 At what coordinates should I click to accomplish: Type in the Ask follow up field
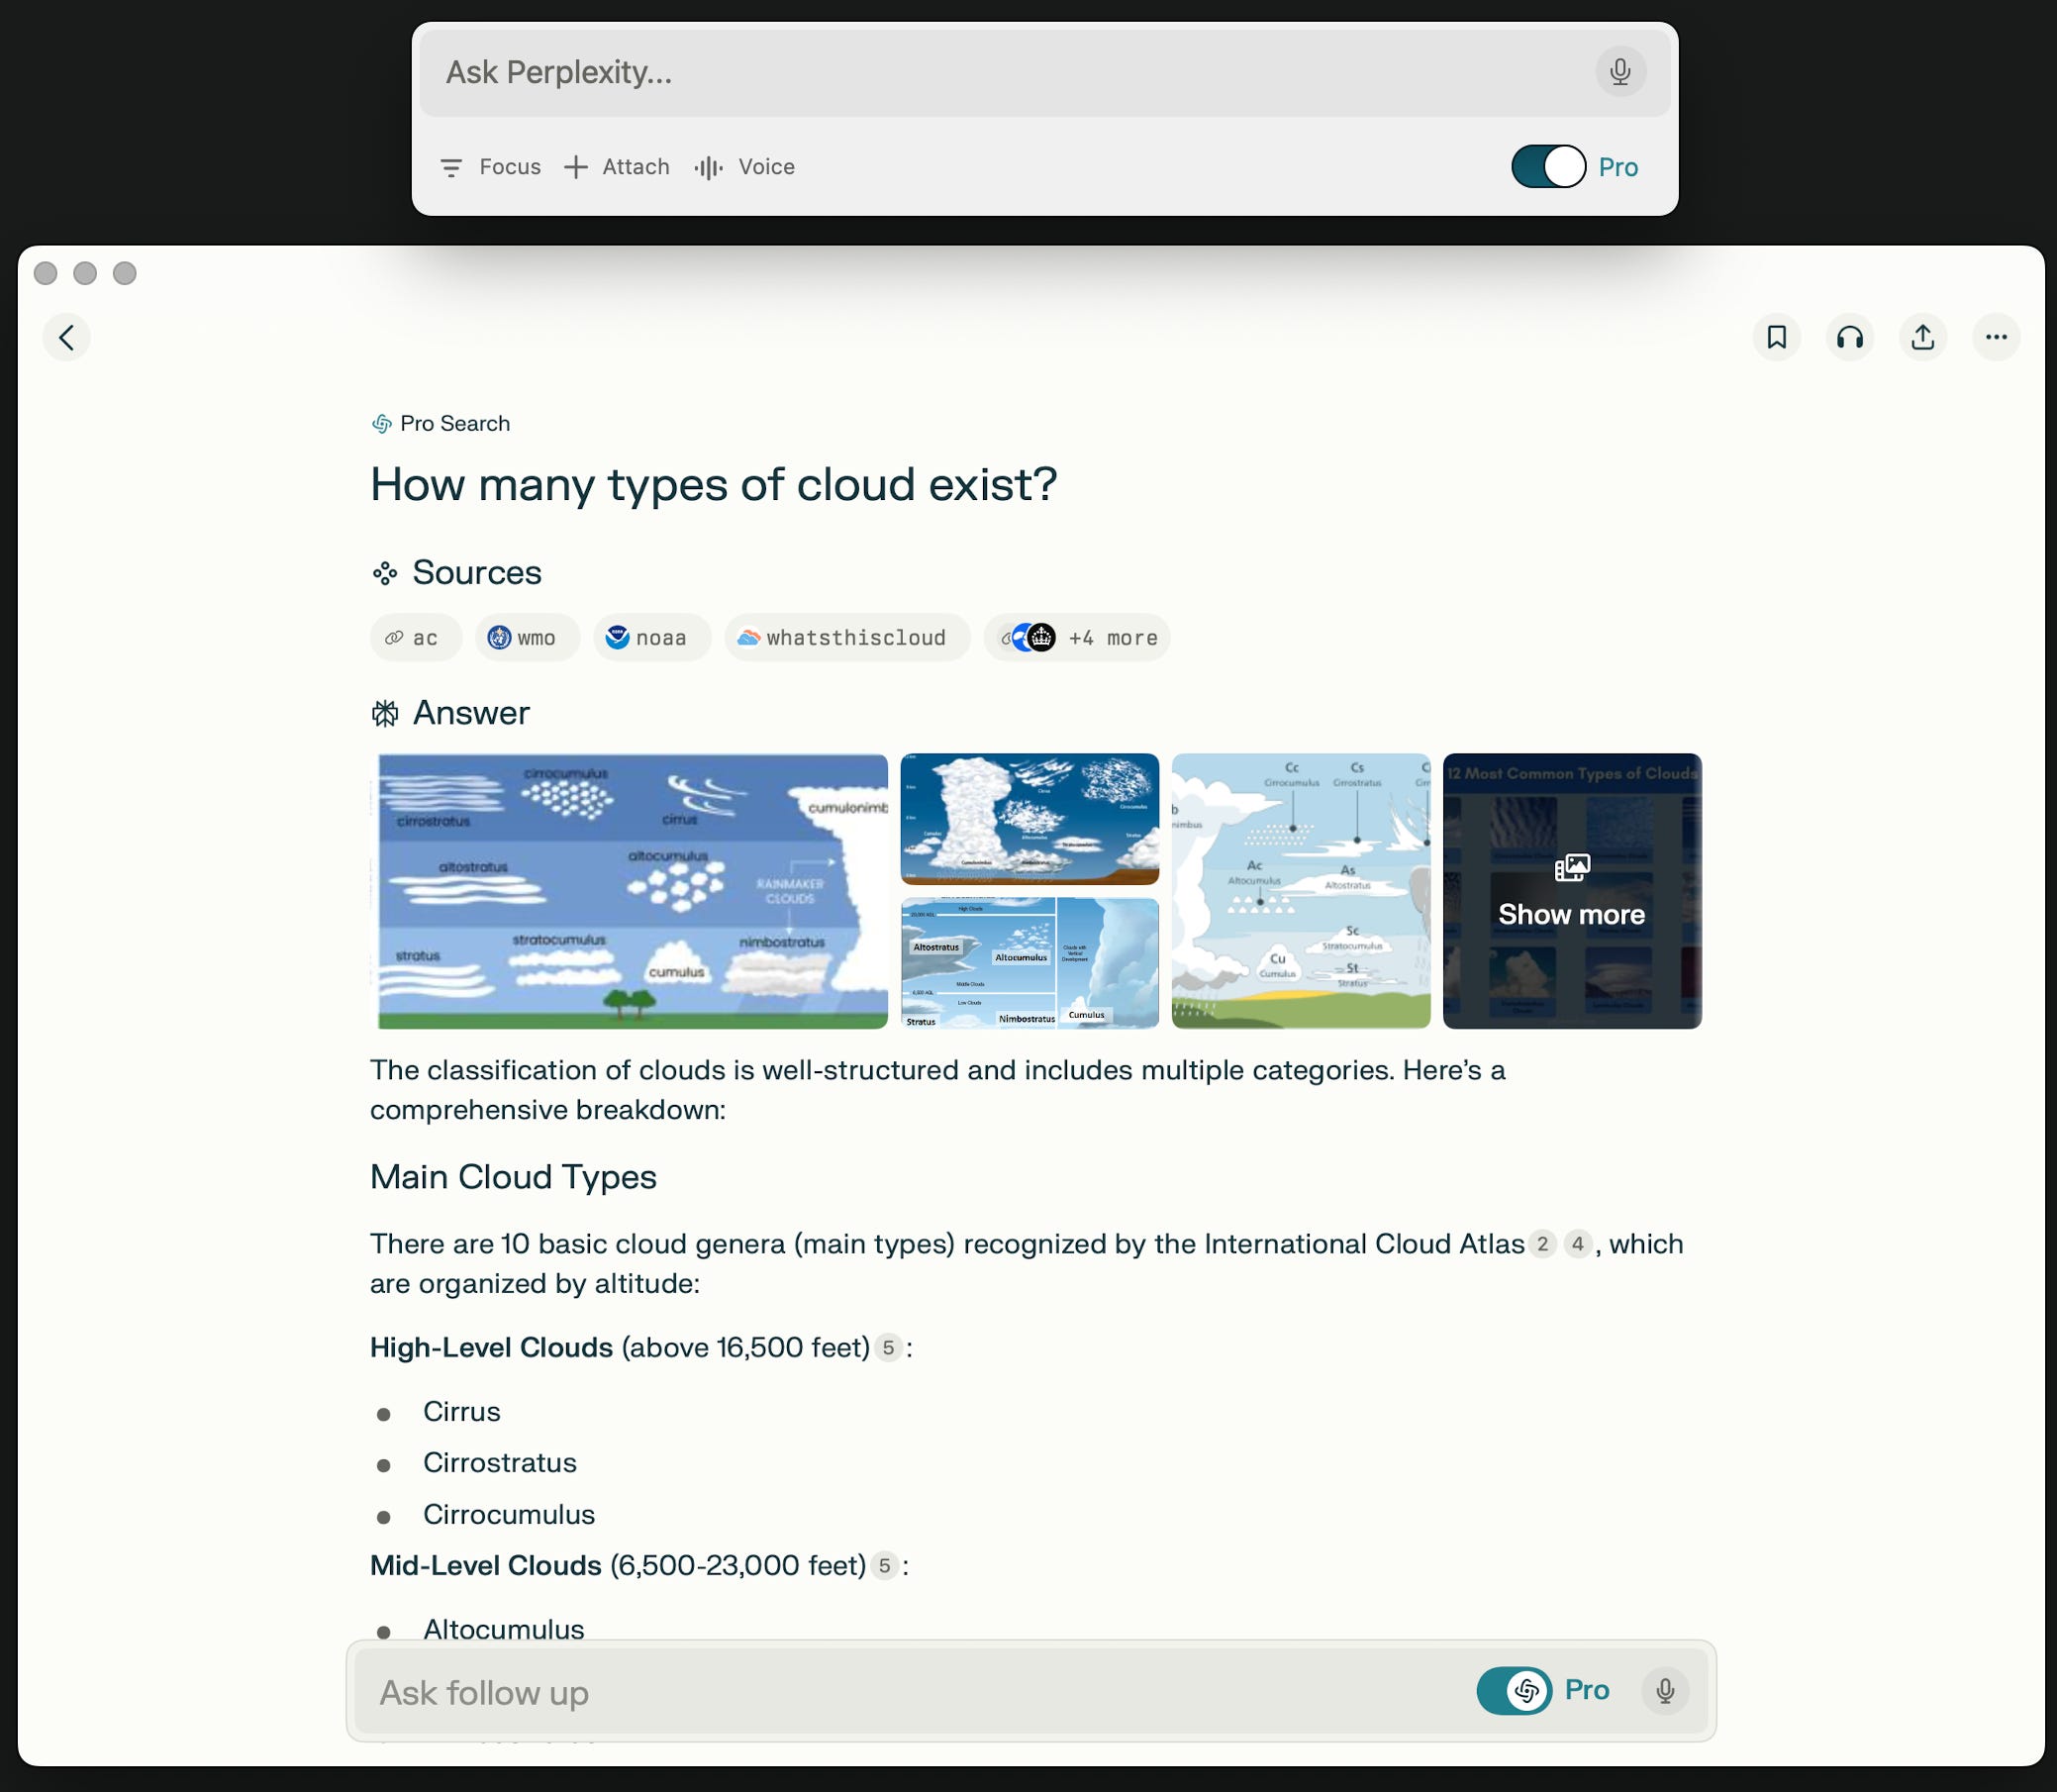point(900,1692)
